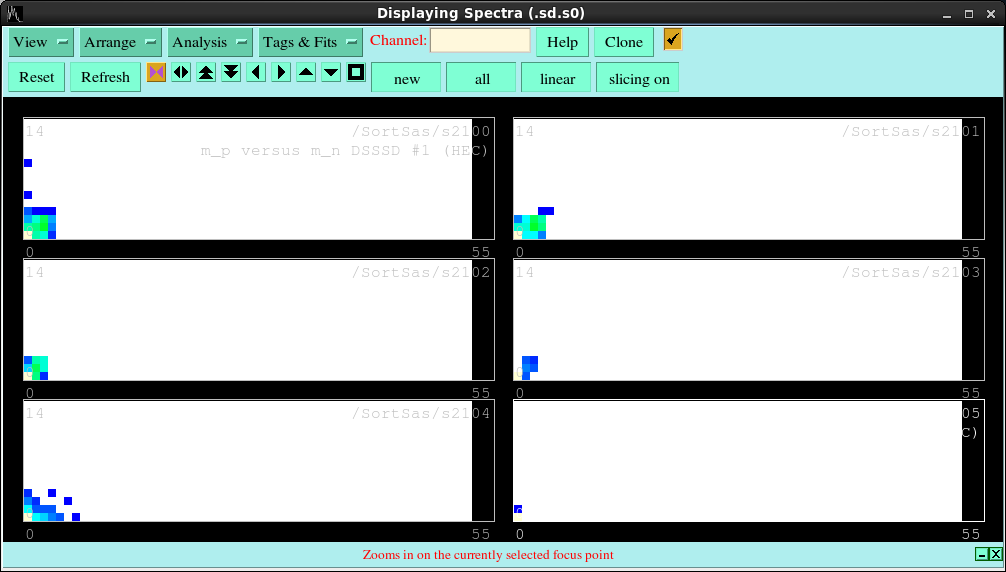Image resolution: width=1006 pixels, height=572 pixels.
Task: Open the View dropdown menu
Action: pyautogui.click(x=41, y=42)
